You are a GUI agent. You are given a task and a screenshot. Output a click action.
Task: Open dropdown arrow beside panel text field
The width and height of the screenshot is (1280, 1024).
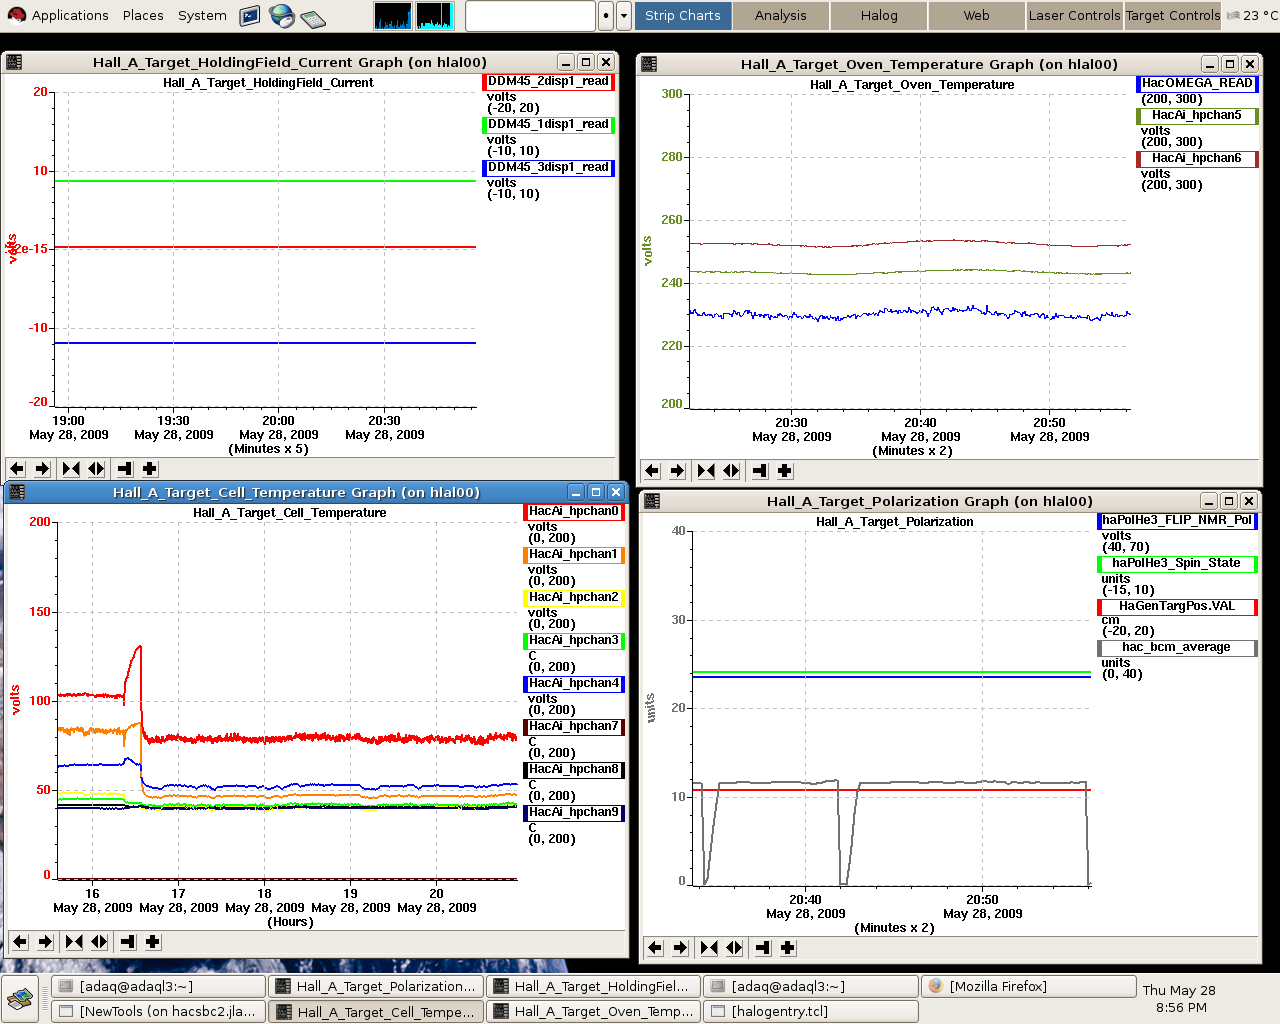tap(624, 16)
